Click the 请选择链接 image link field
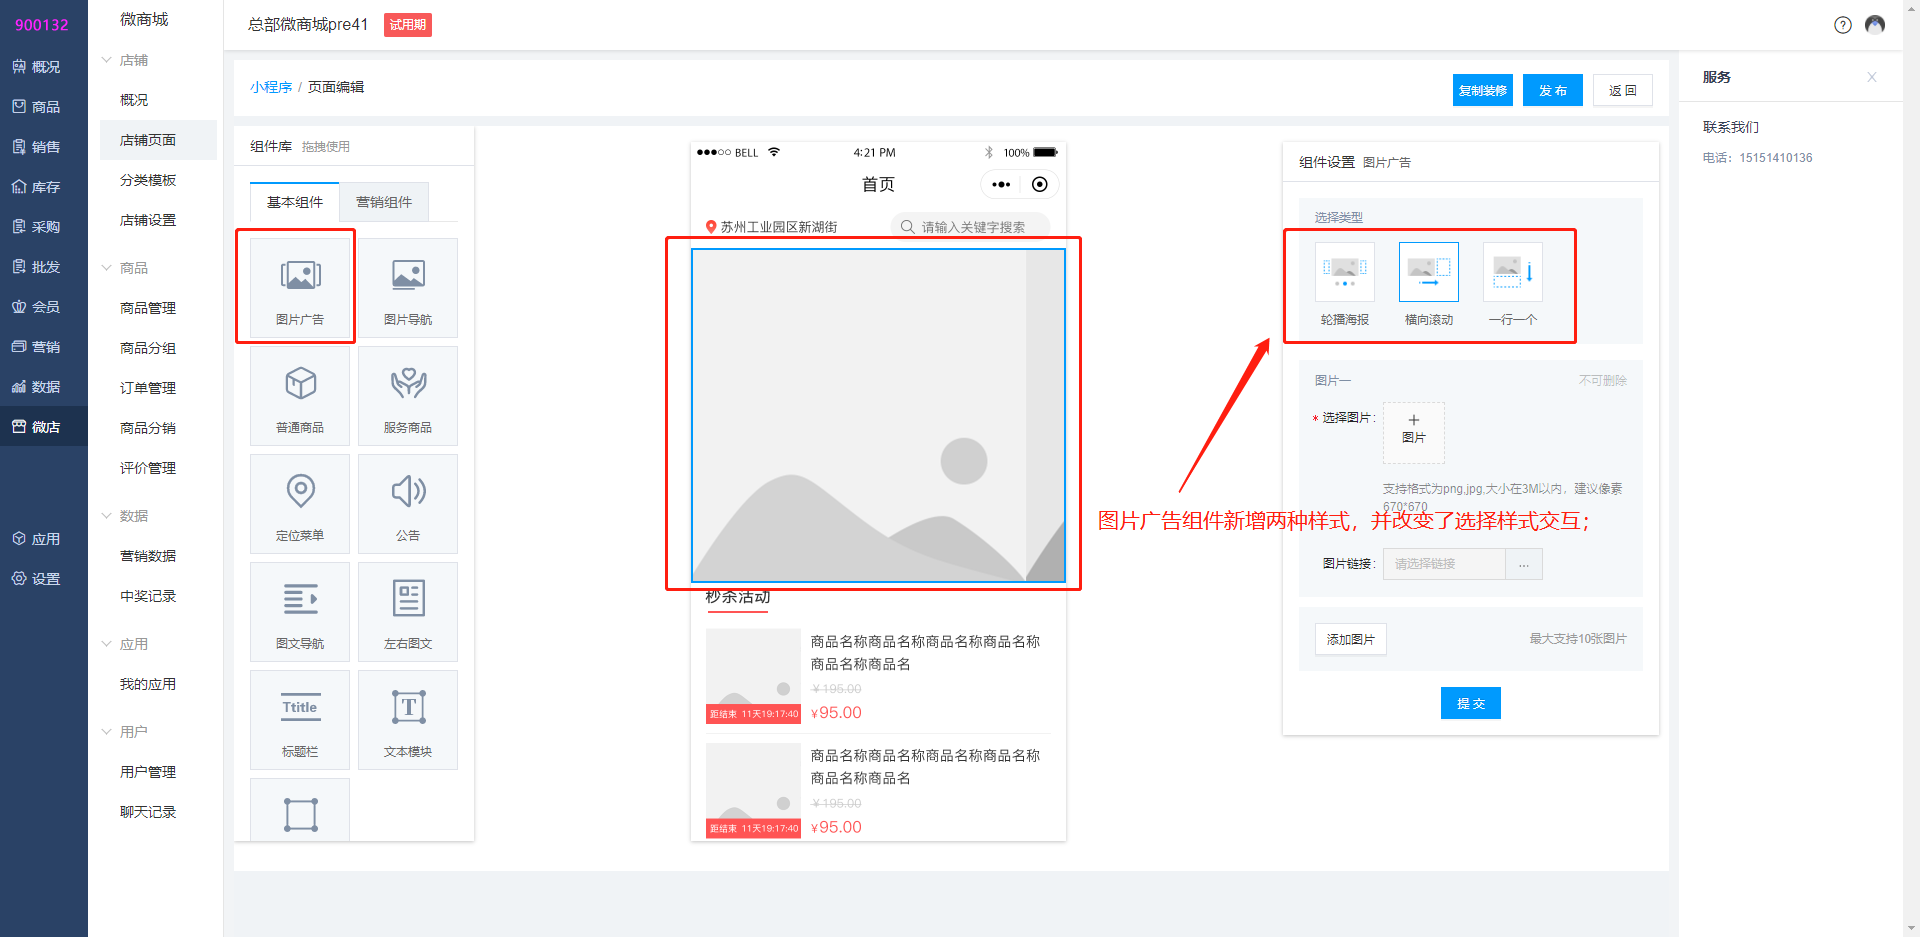This screenshot has height=937, width=1920. (x=1443, y=564)
